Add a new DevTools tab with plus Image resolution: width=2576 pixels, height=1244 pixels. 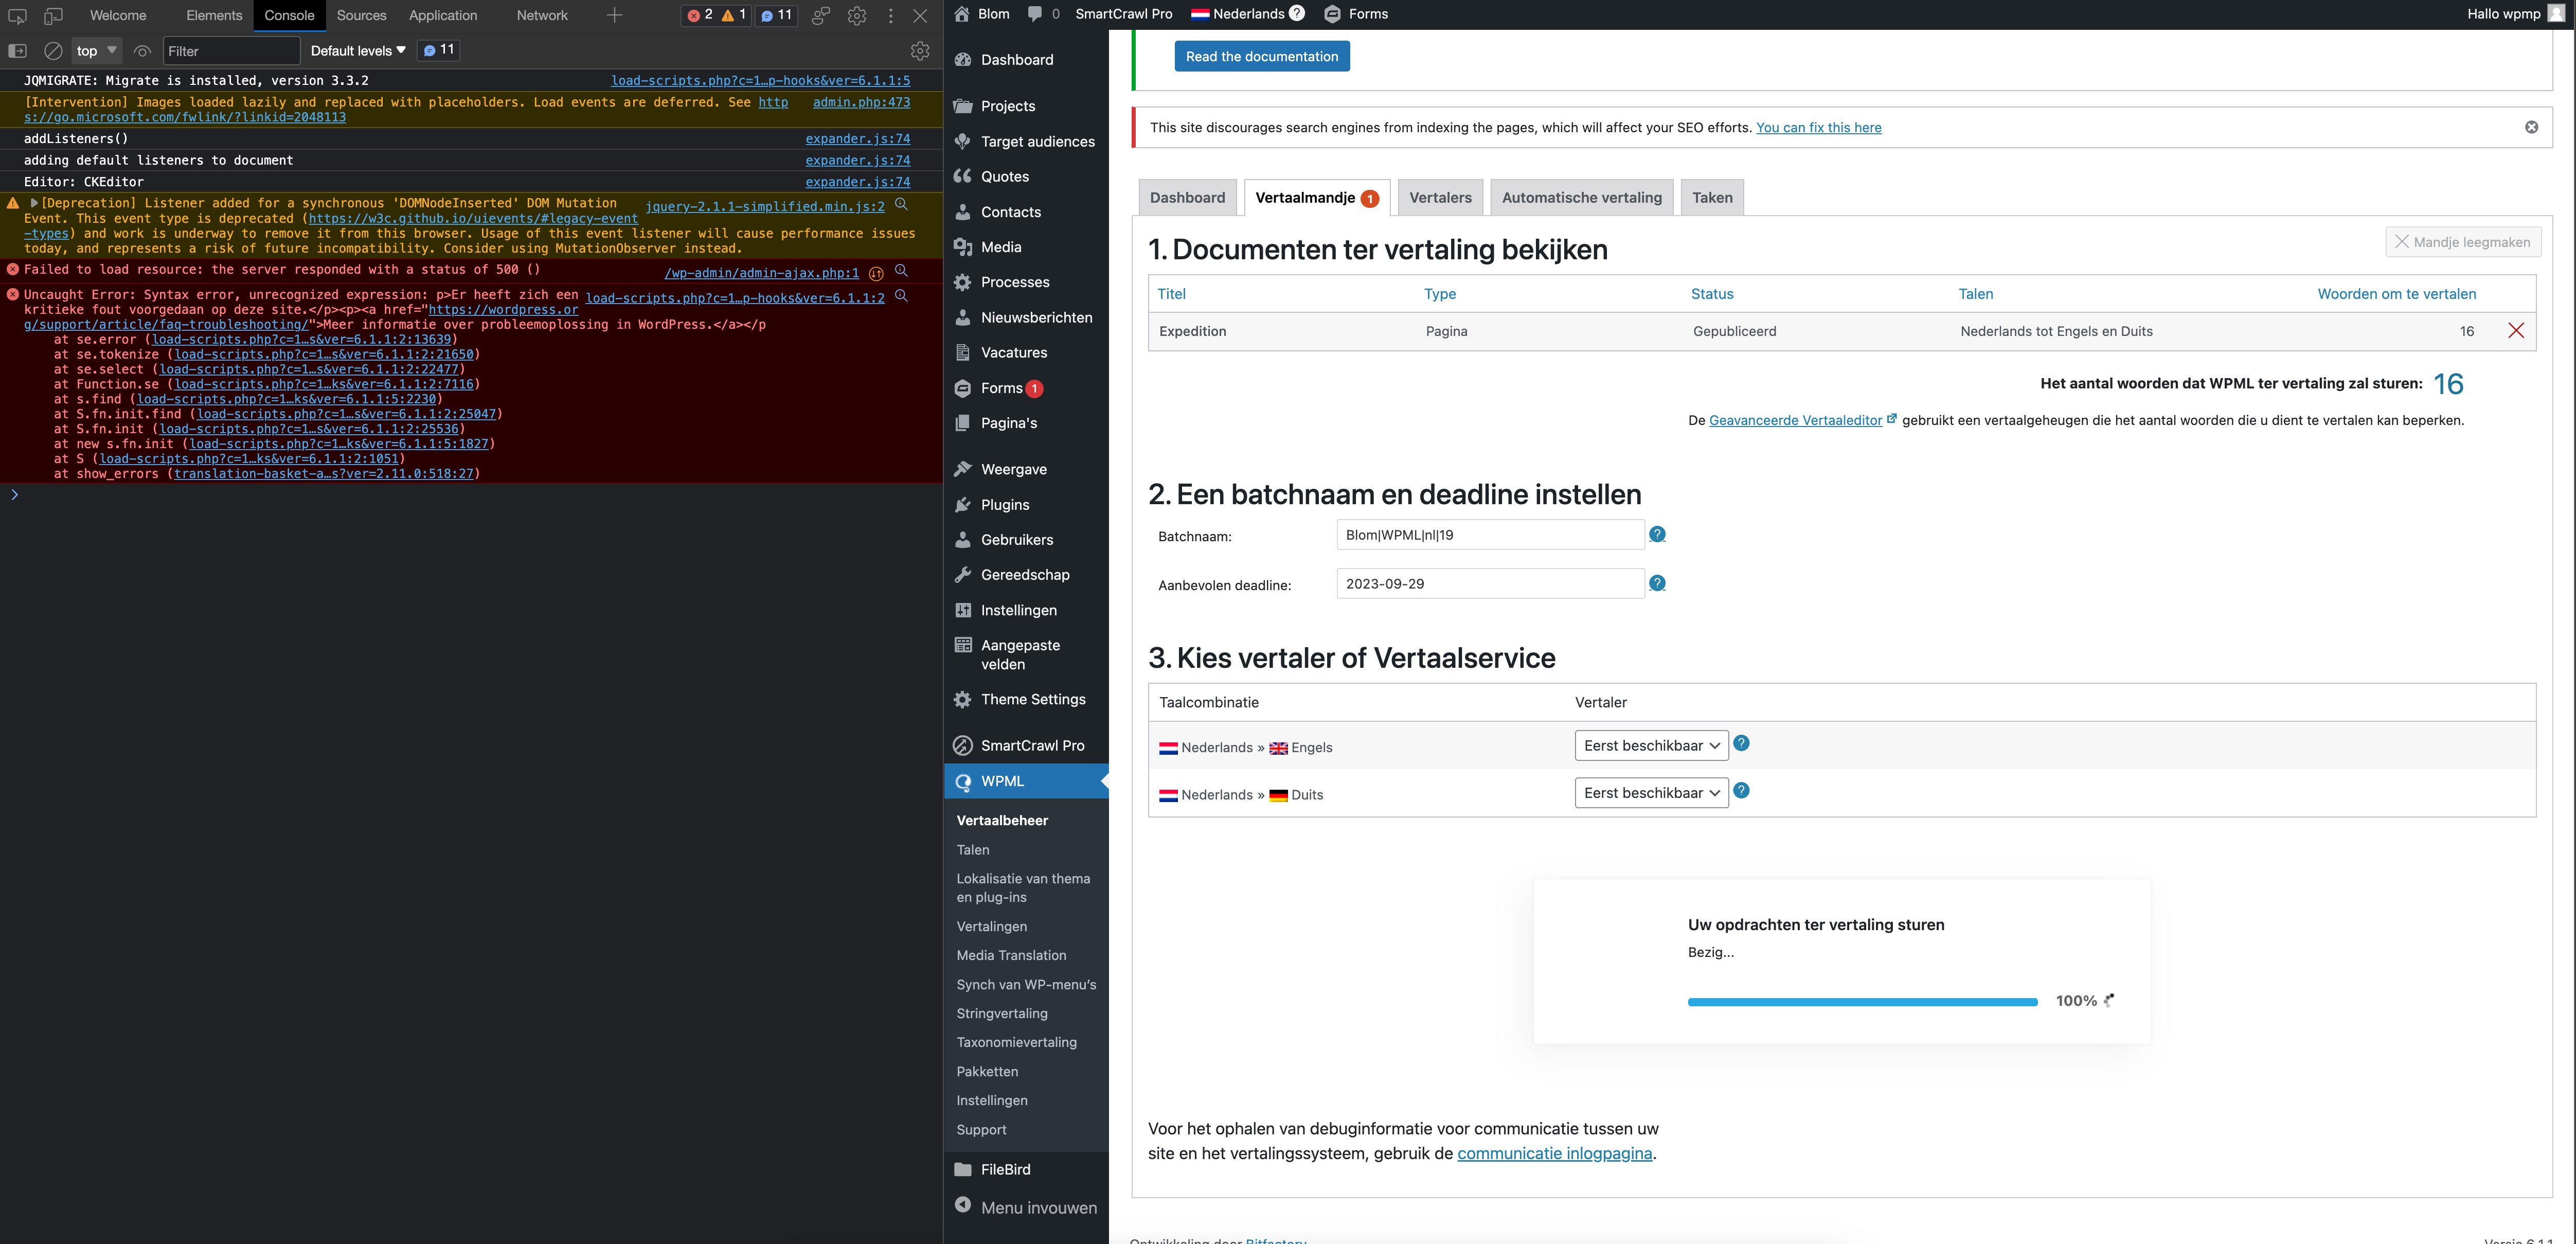click(614, 15)
